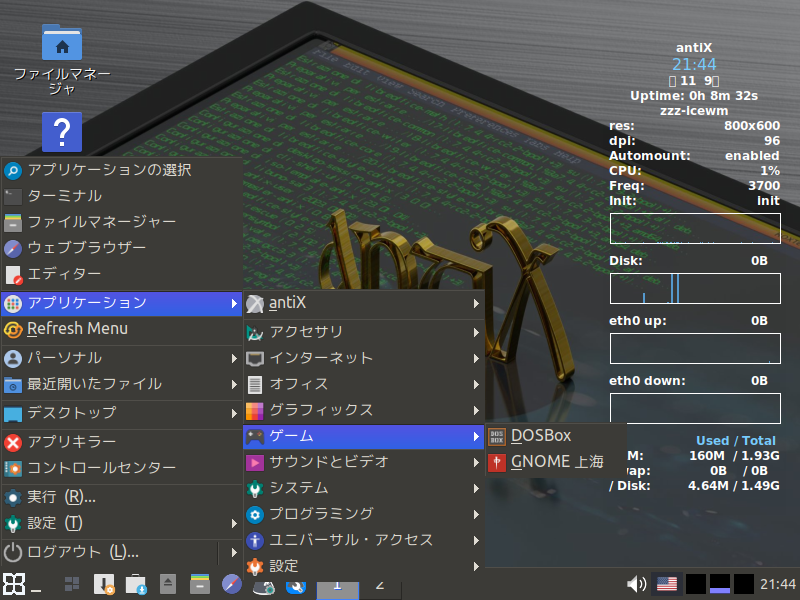Click the eject/unplug drive taskbar icon
This screenshot has height=600, width=800.
point(168,584)
